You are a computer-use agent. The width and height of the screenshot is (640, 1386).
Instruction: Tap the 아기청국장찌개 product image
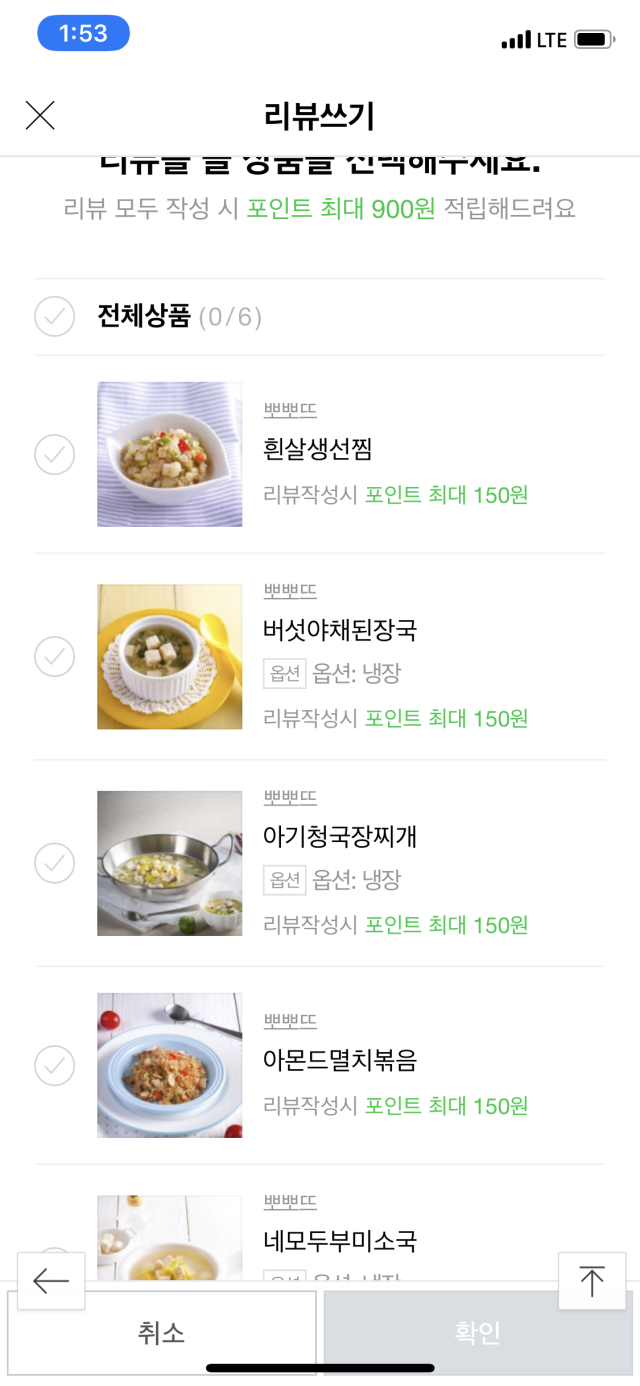point(169,863)
